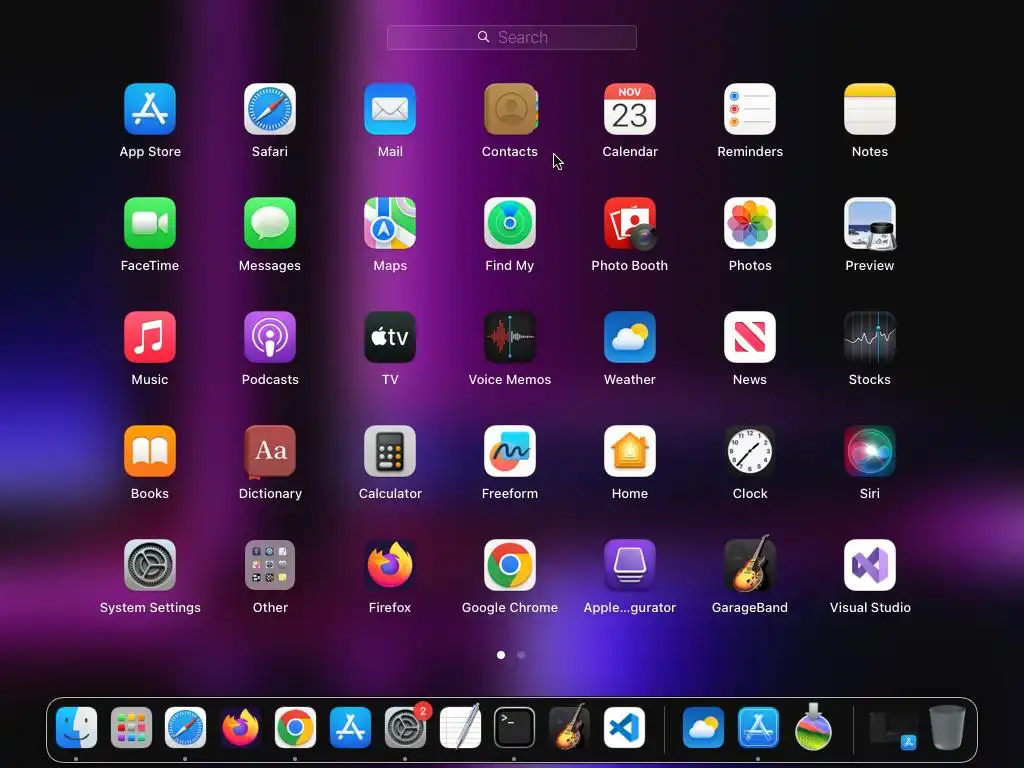The width and height of the screenshot is (1024, 768).
Task: Launch Visual Studio
Action: point(870,565)
